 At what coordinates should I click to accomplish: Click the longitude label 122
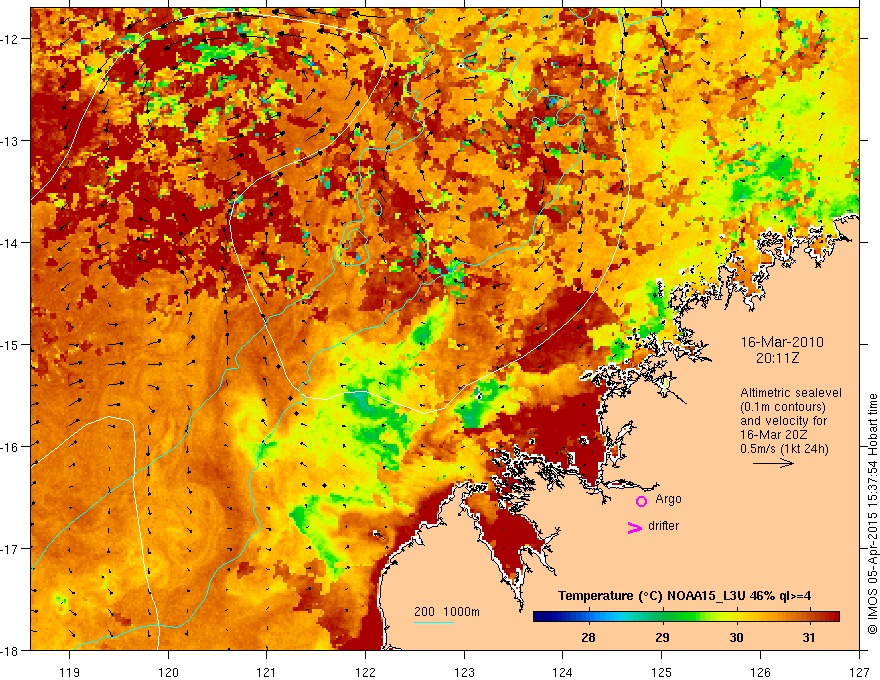pos(365,672)
